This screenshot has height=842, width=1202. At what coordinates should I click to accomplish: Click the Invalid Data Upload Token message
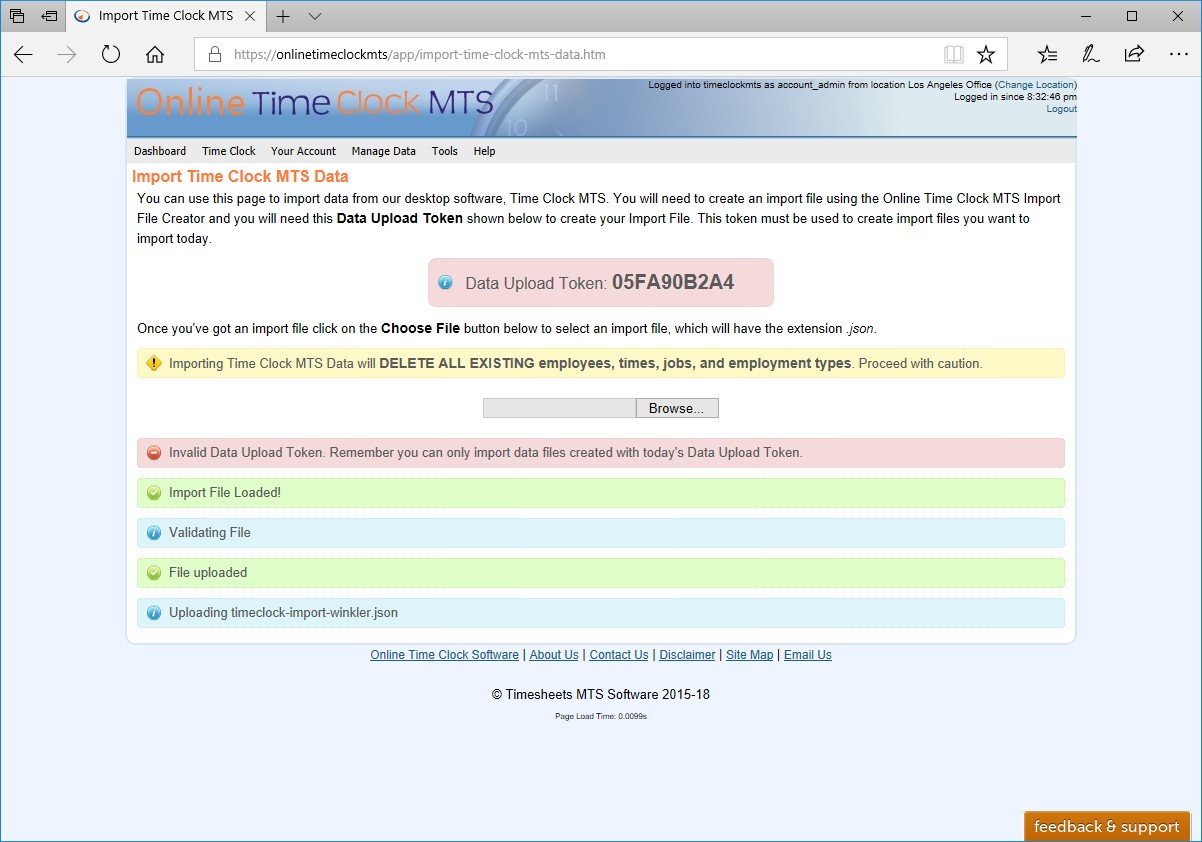pyautogui.click(x=486, y=453)
